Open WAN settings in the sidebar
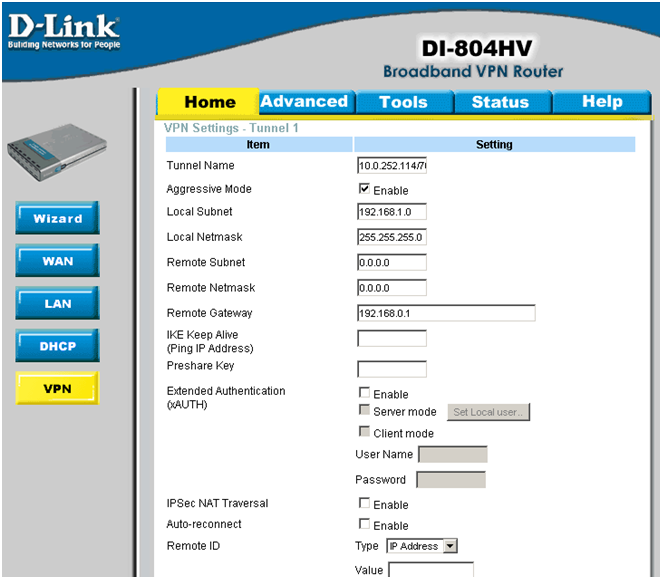This screenshot has width=662, height=579. (57, 261)
